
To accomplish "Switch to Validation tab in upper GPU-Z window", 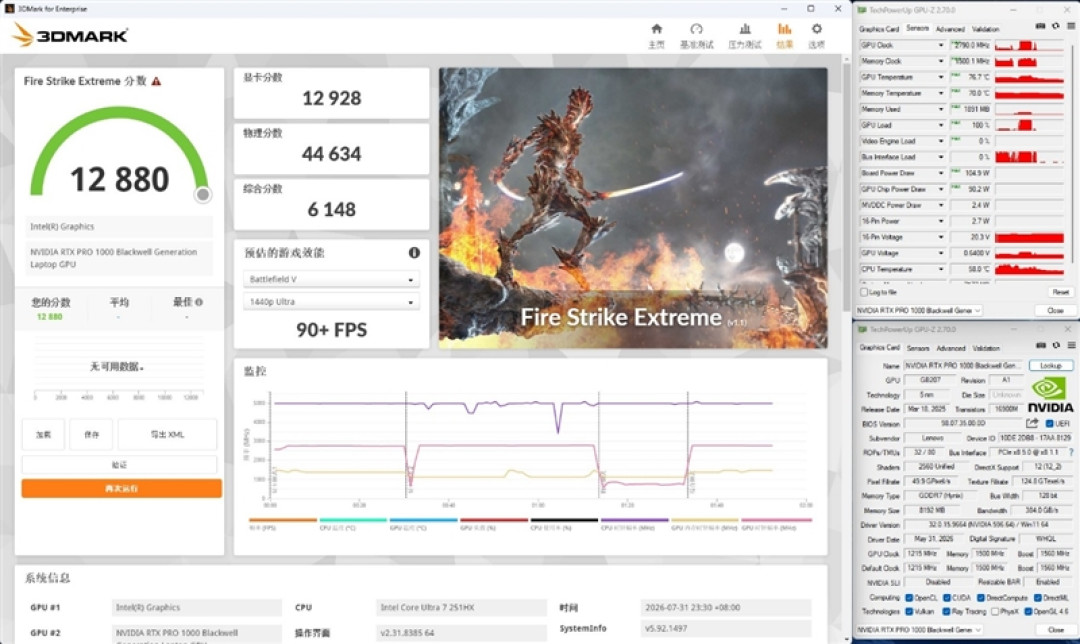I will (986, 29).
